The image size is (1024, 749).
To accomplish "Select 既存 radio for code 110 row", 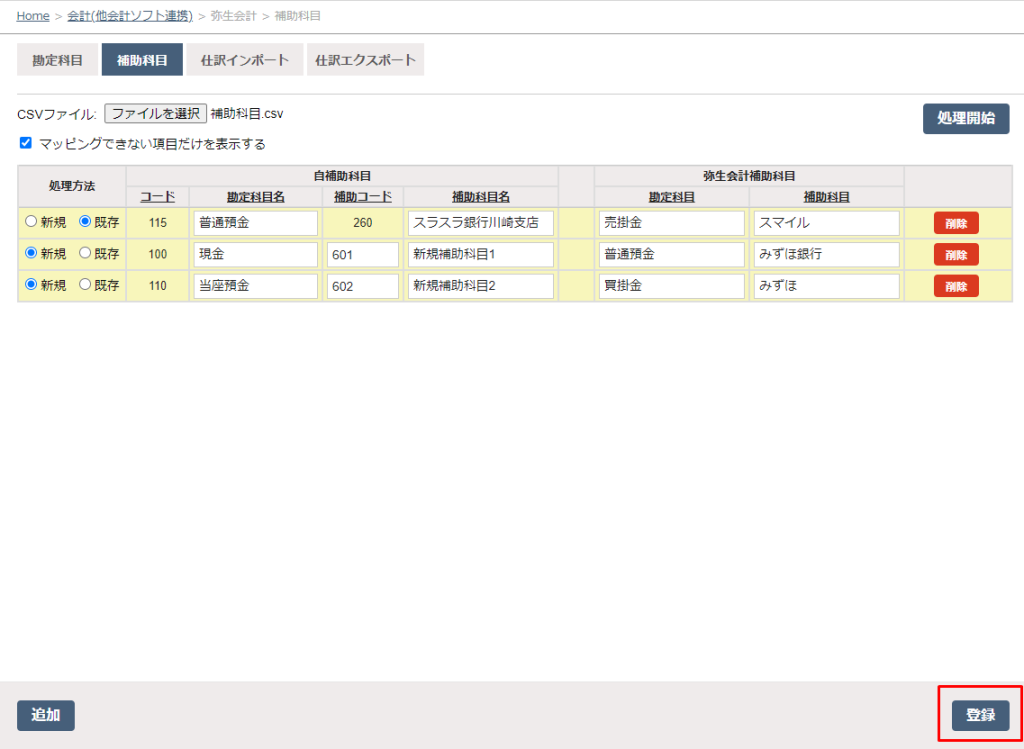I will pyautogui.click(x=84, y=285).
